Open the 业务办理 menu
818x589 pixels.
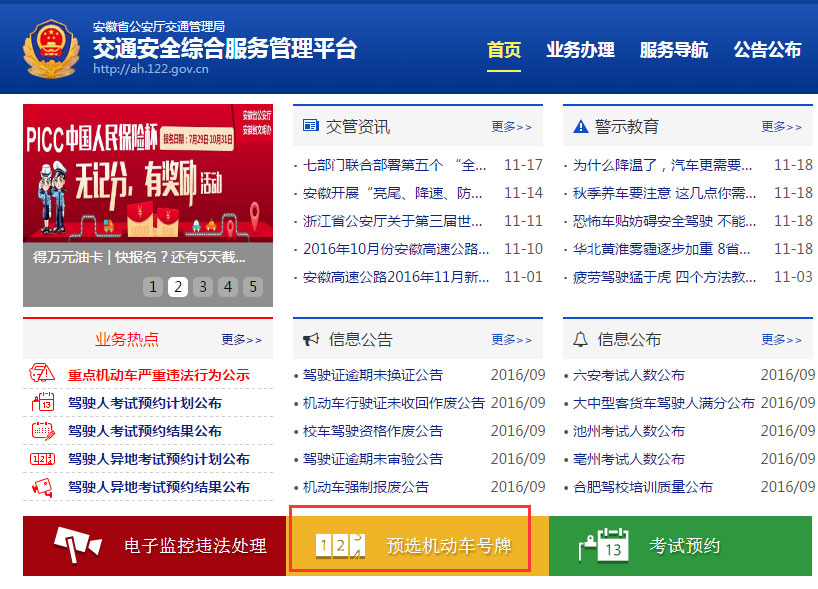(581, 46)
